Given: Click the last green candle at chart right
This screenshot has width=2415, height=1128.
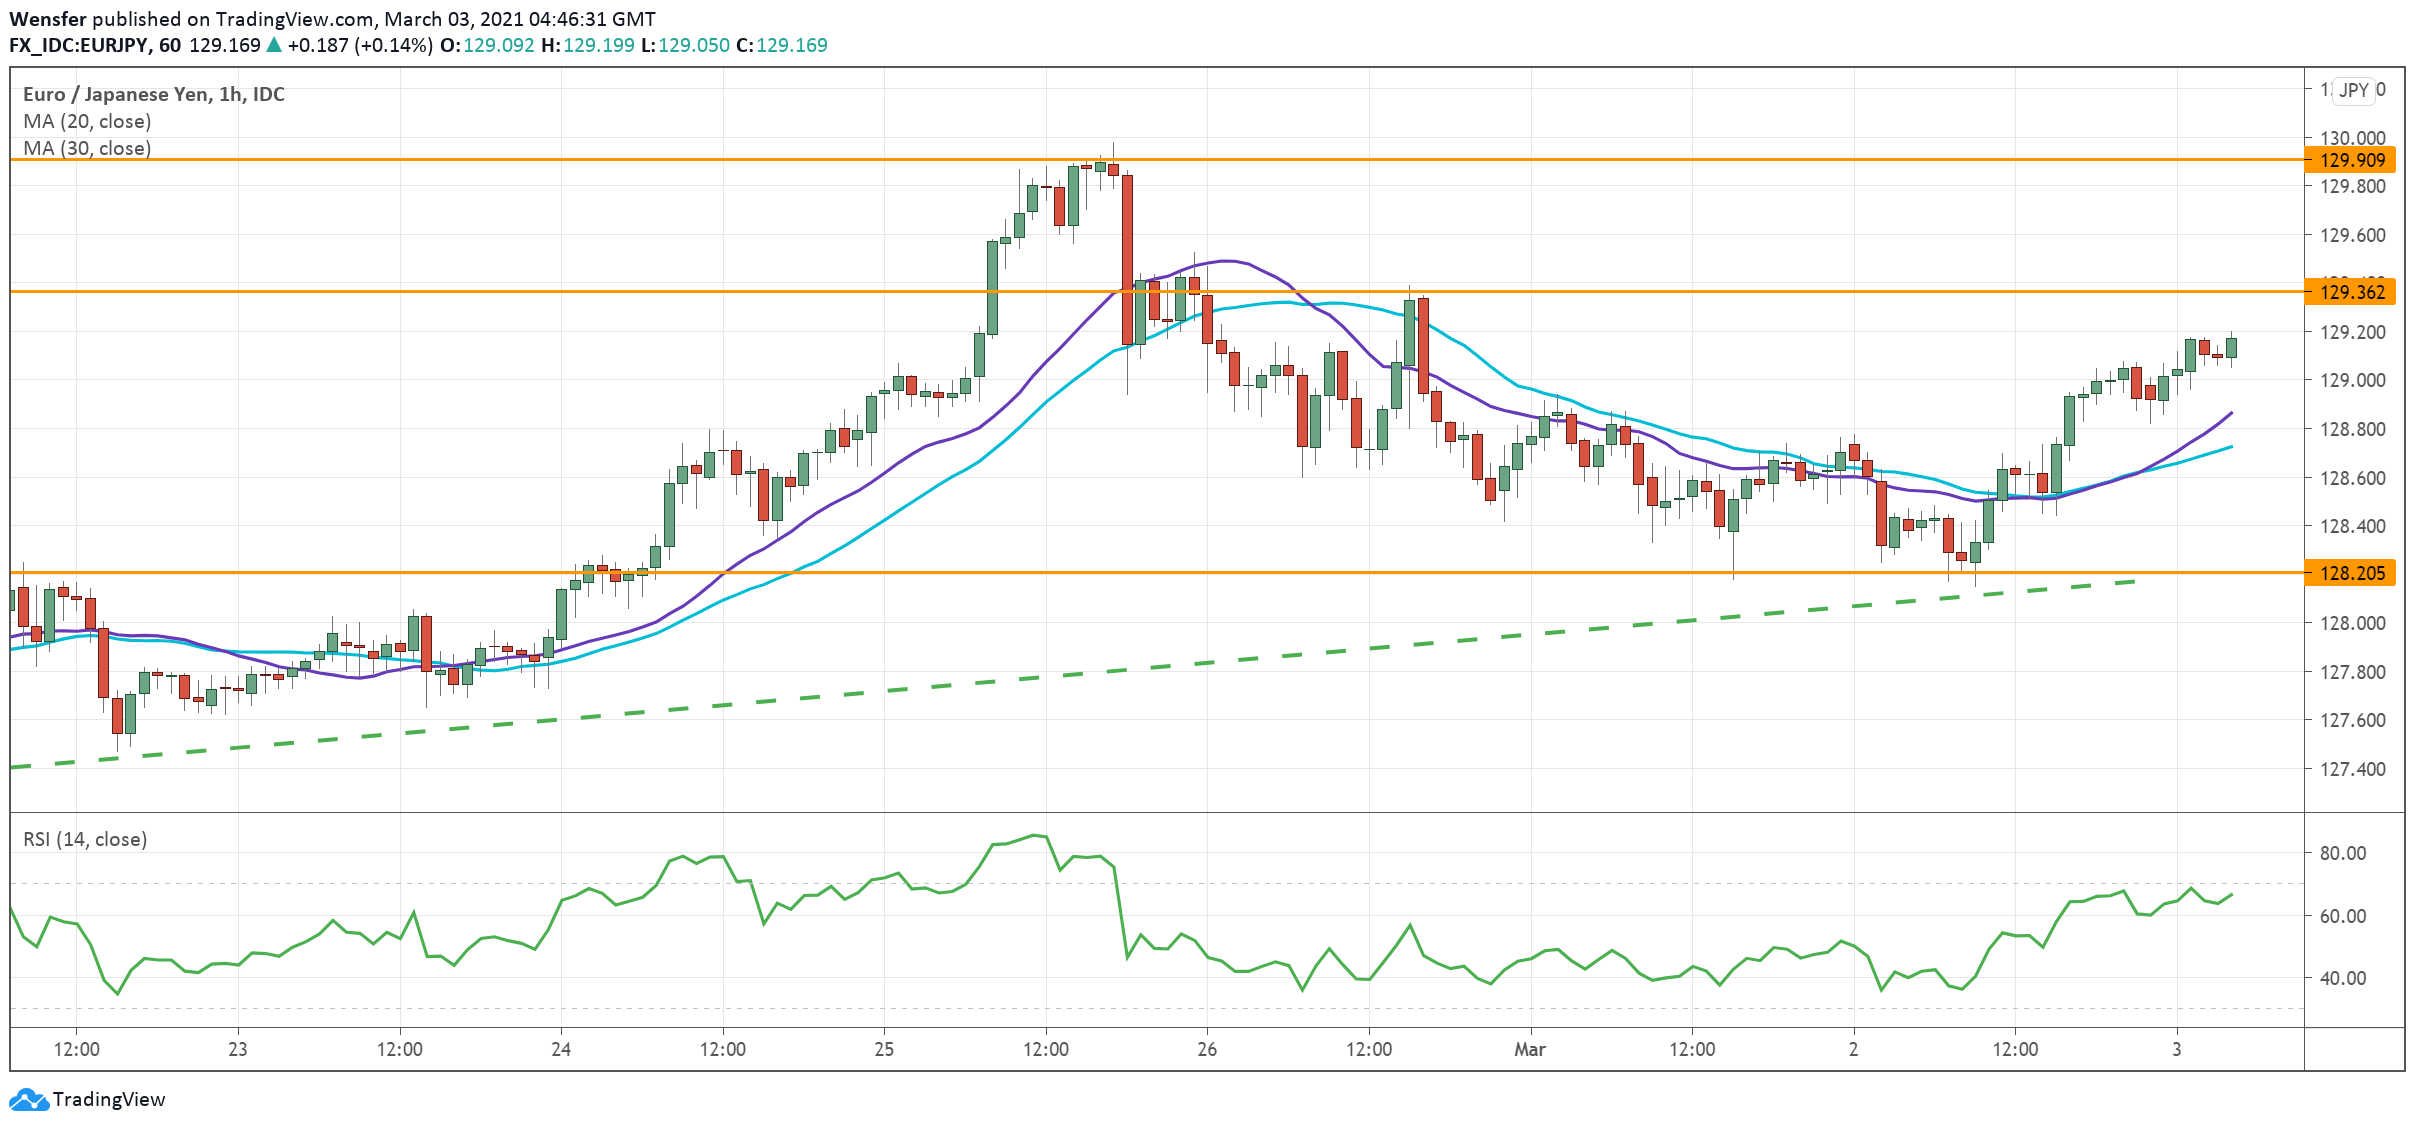Looking at the screenshot, I should [x=2231, y=348].
